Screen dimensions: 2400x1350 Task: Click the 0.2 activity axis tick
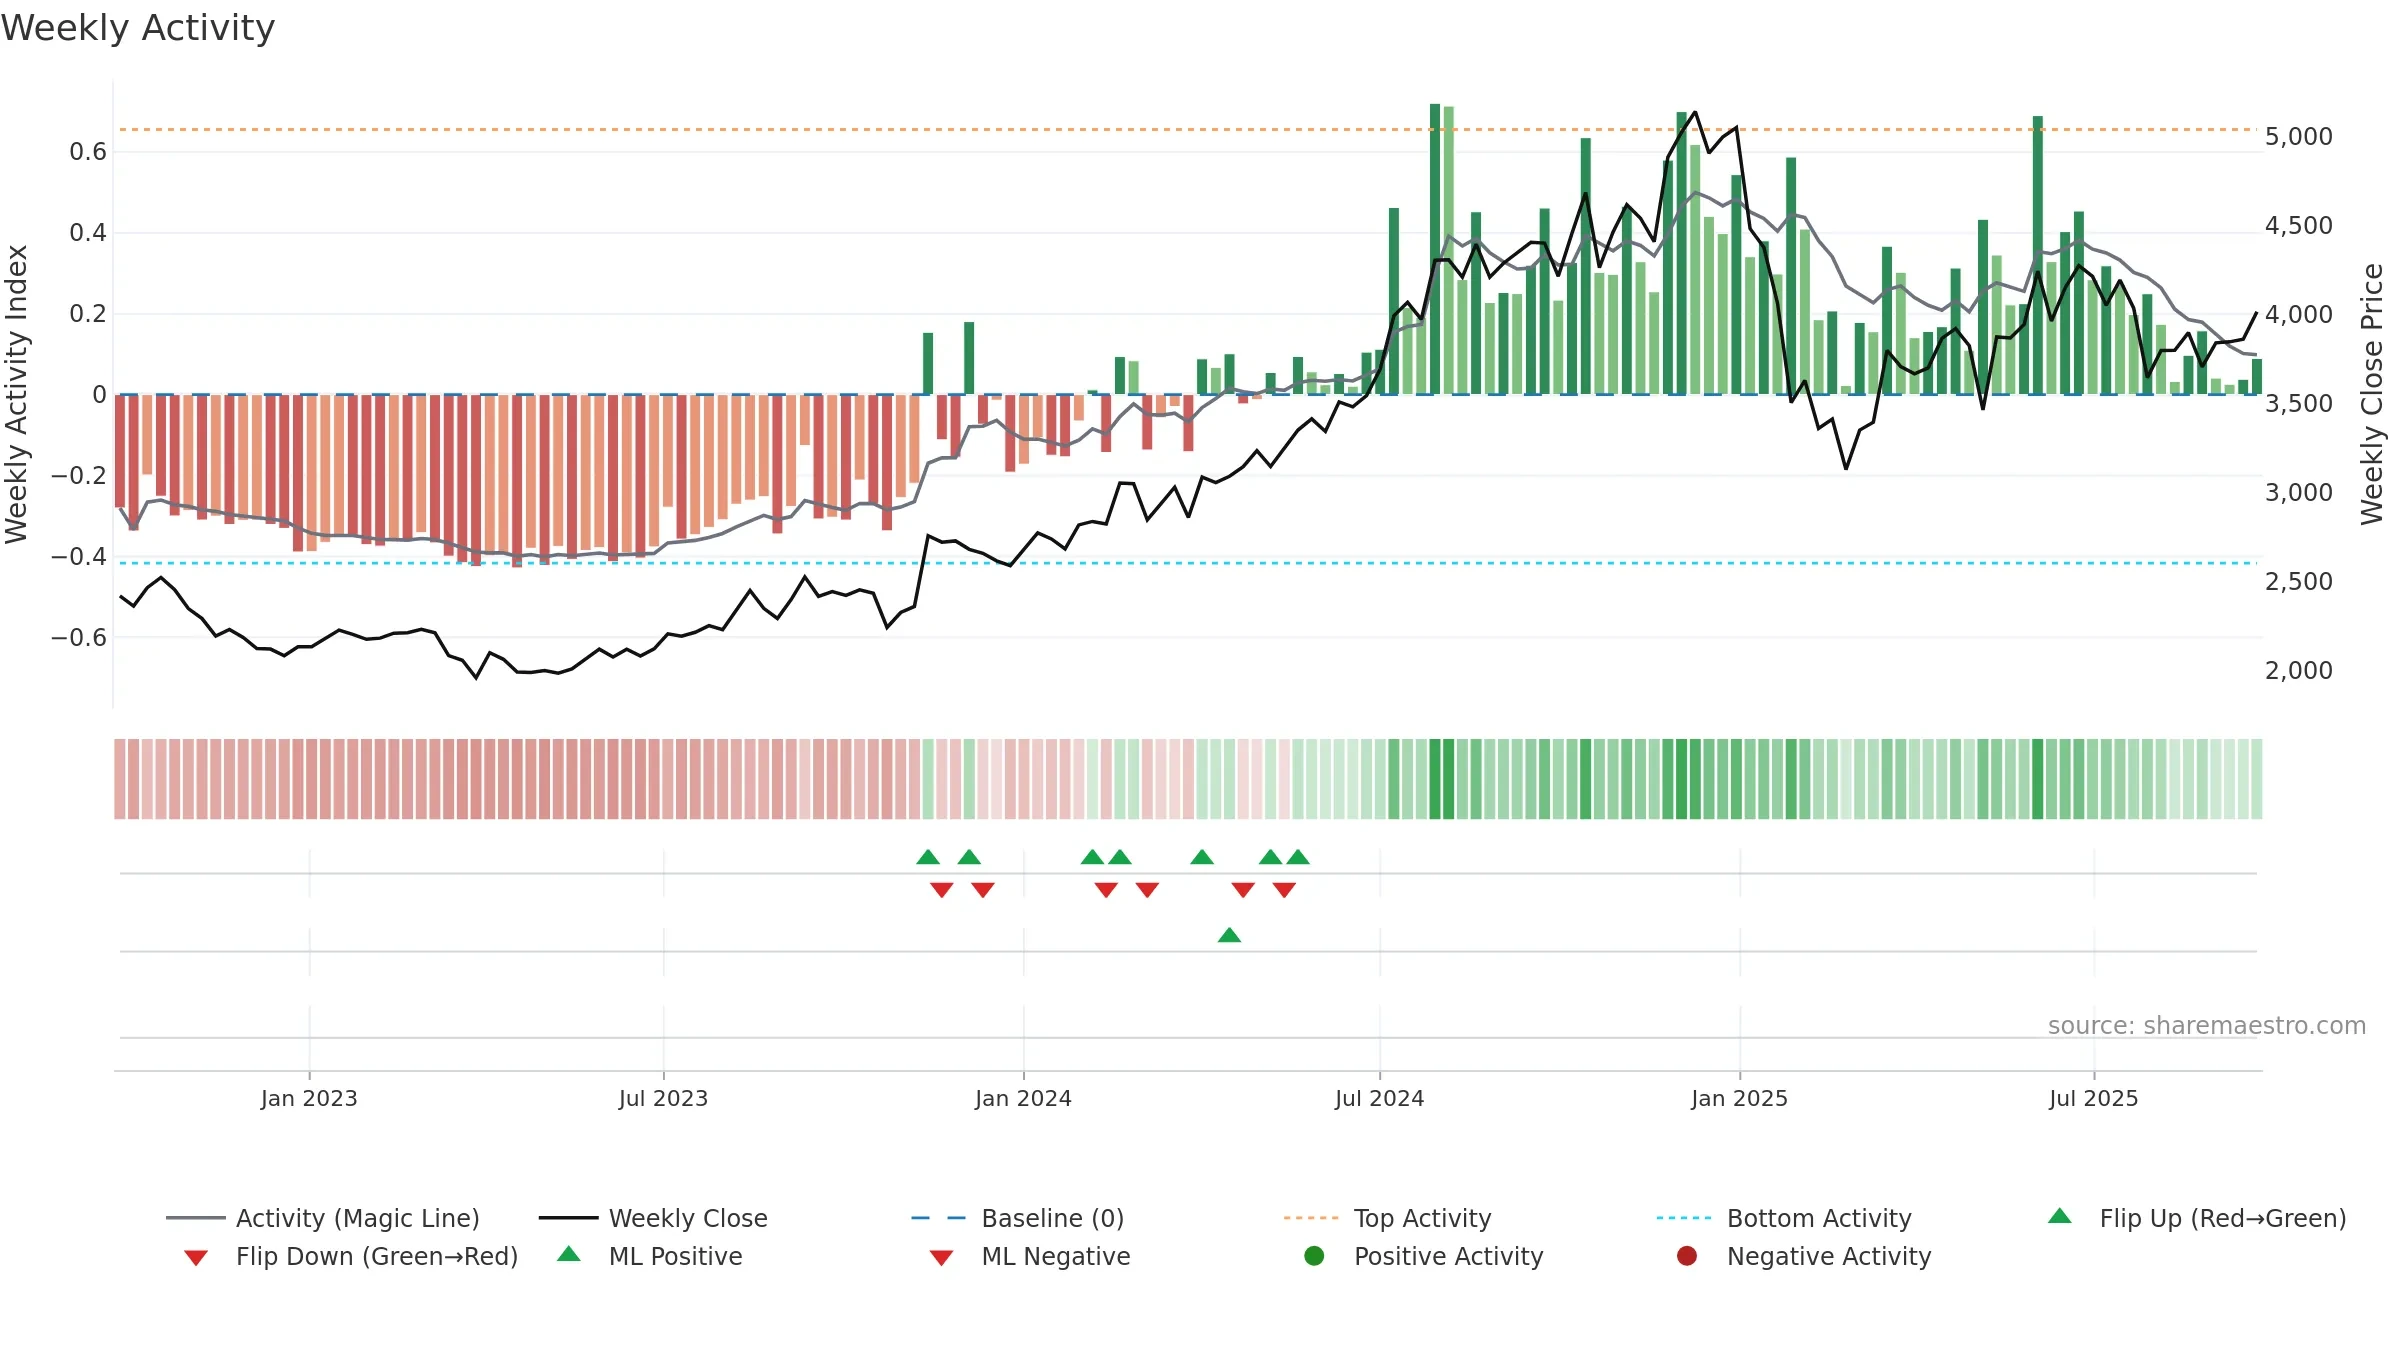click(88, 314)
